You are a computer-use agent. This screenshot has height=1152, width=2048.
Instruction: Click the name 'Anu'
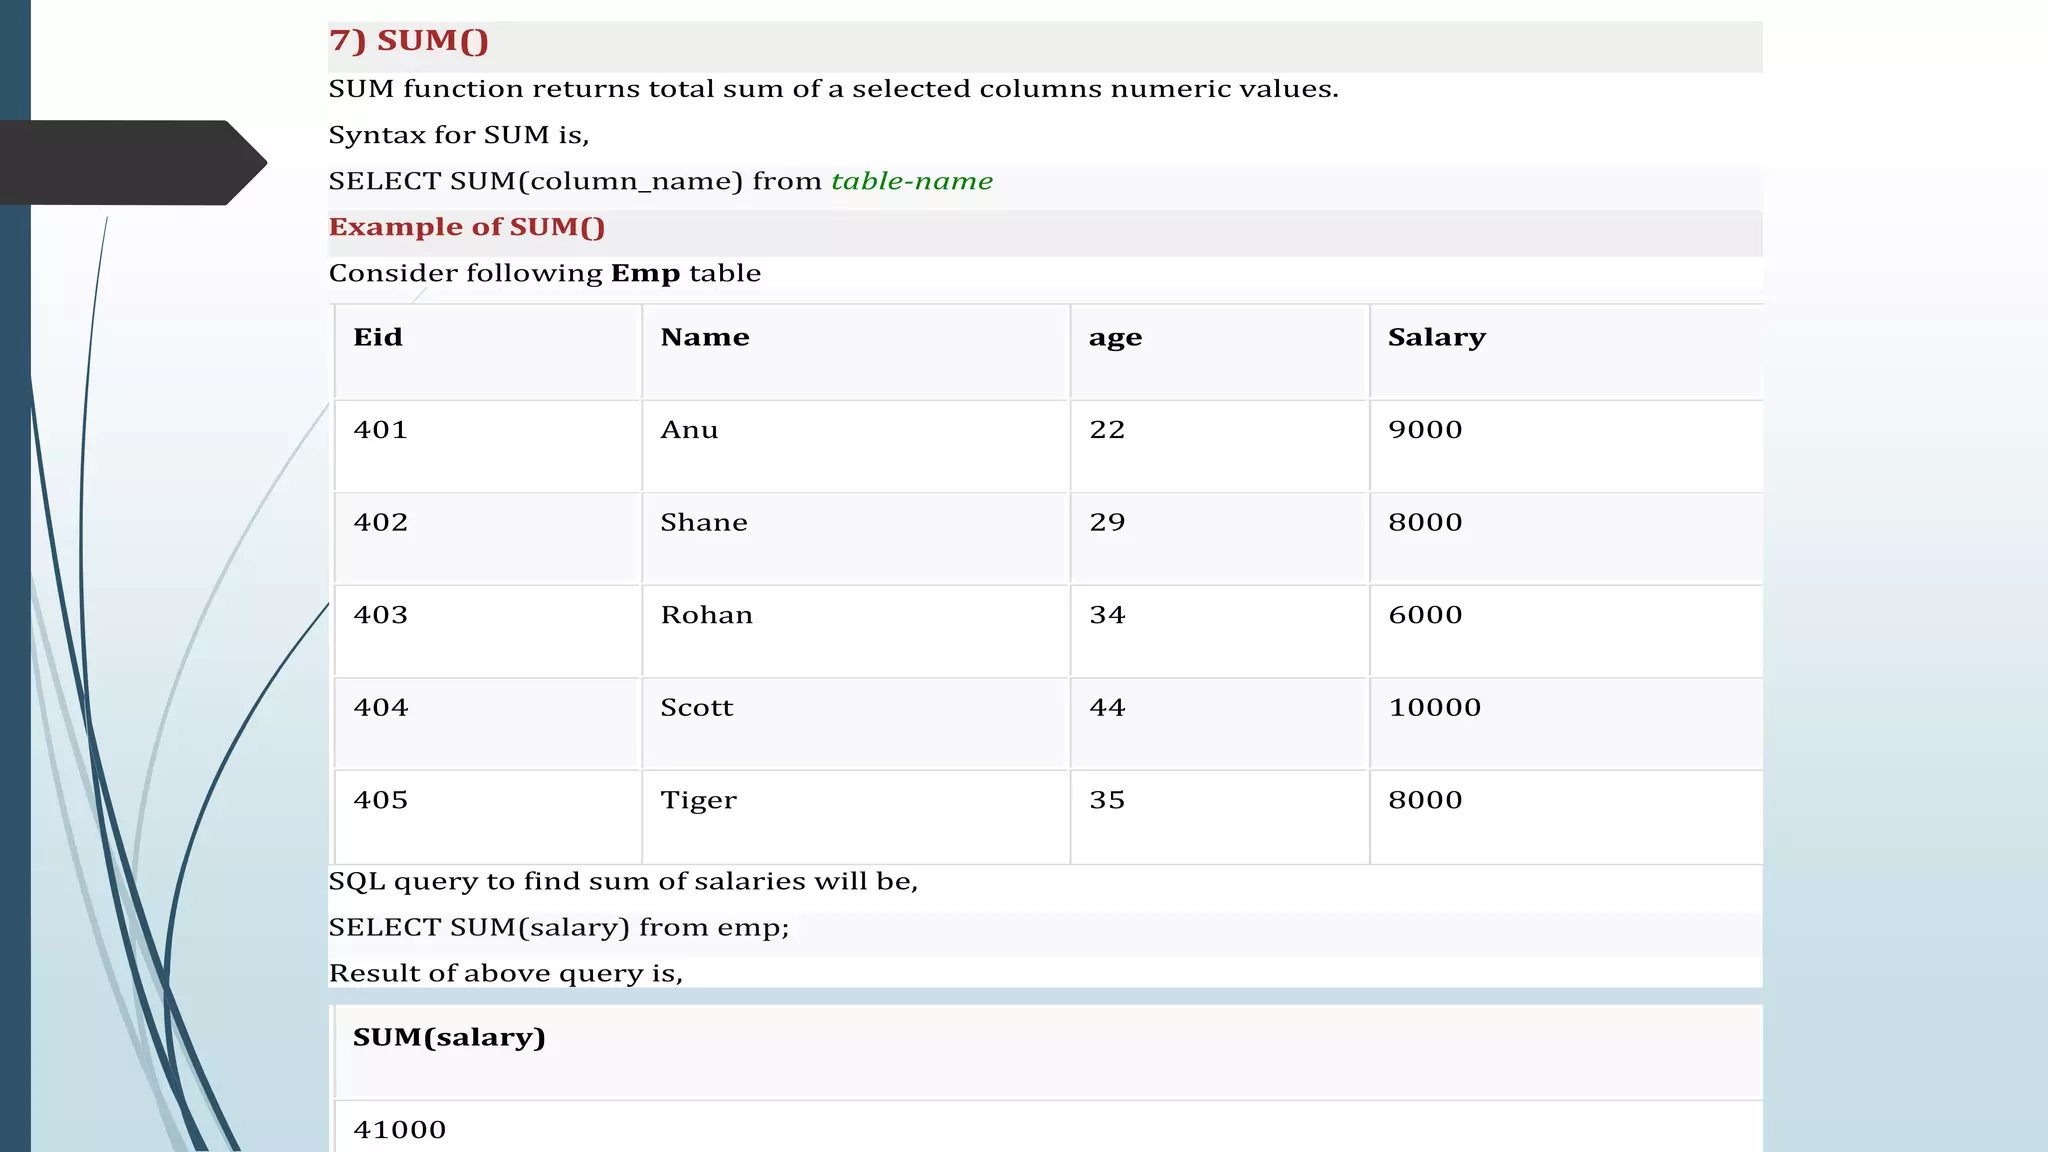689,430
